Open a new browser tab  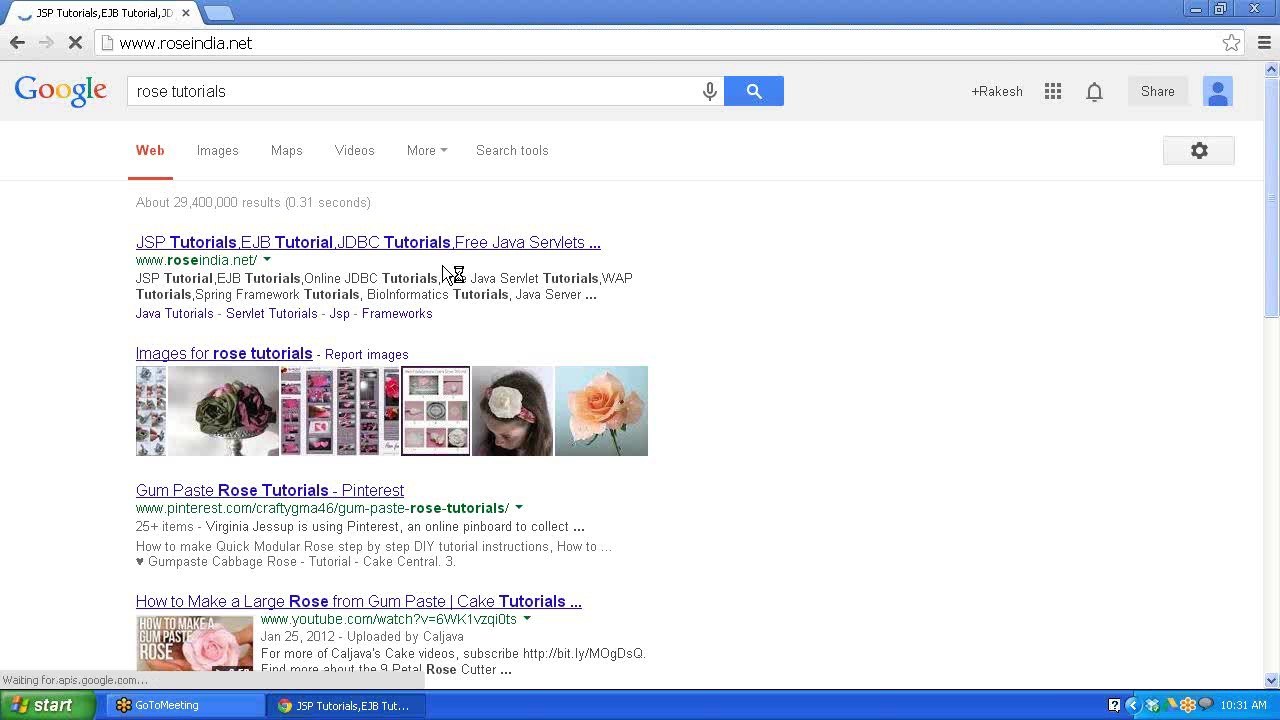click(218, 13)
